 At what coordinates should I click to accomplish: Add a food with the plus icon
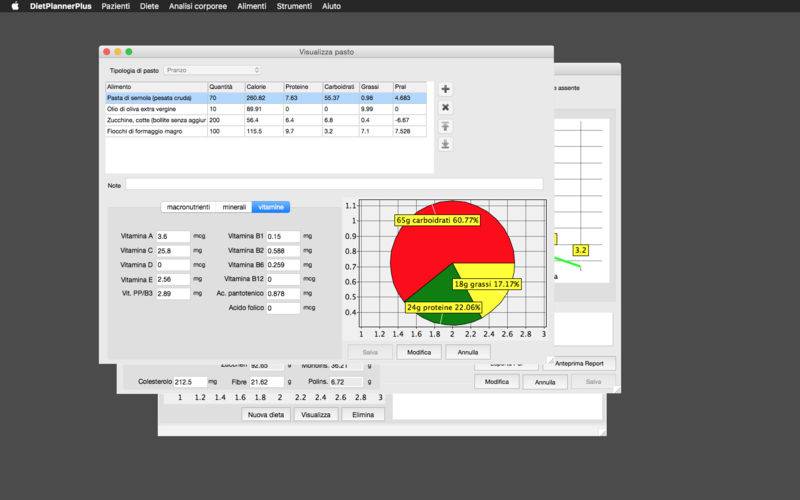(445, 89)
